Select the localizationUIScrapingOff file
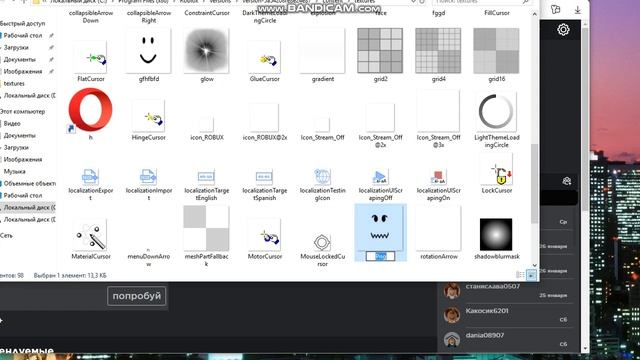Viewport: 640px width, 360px height. [x=380, y=176]
